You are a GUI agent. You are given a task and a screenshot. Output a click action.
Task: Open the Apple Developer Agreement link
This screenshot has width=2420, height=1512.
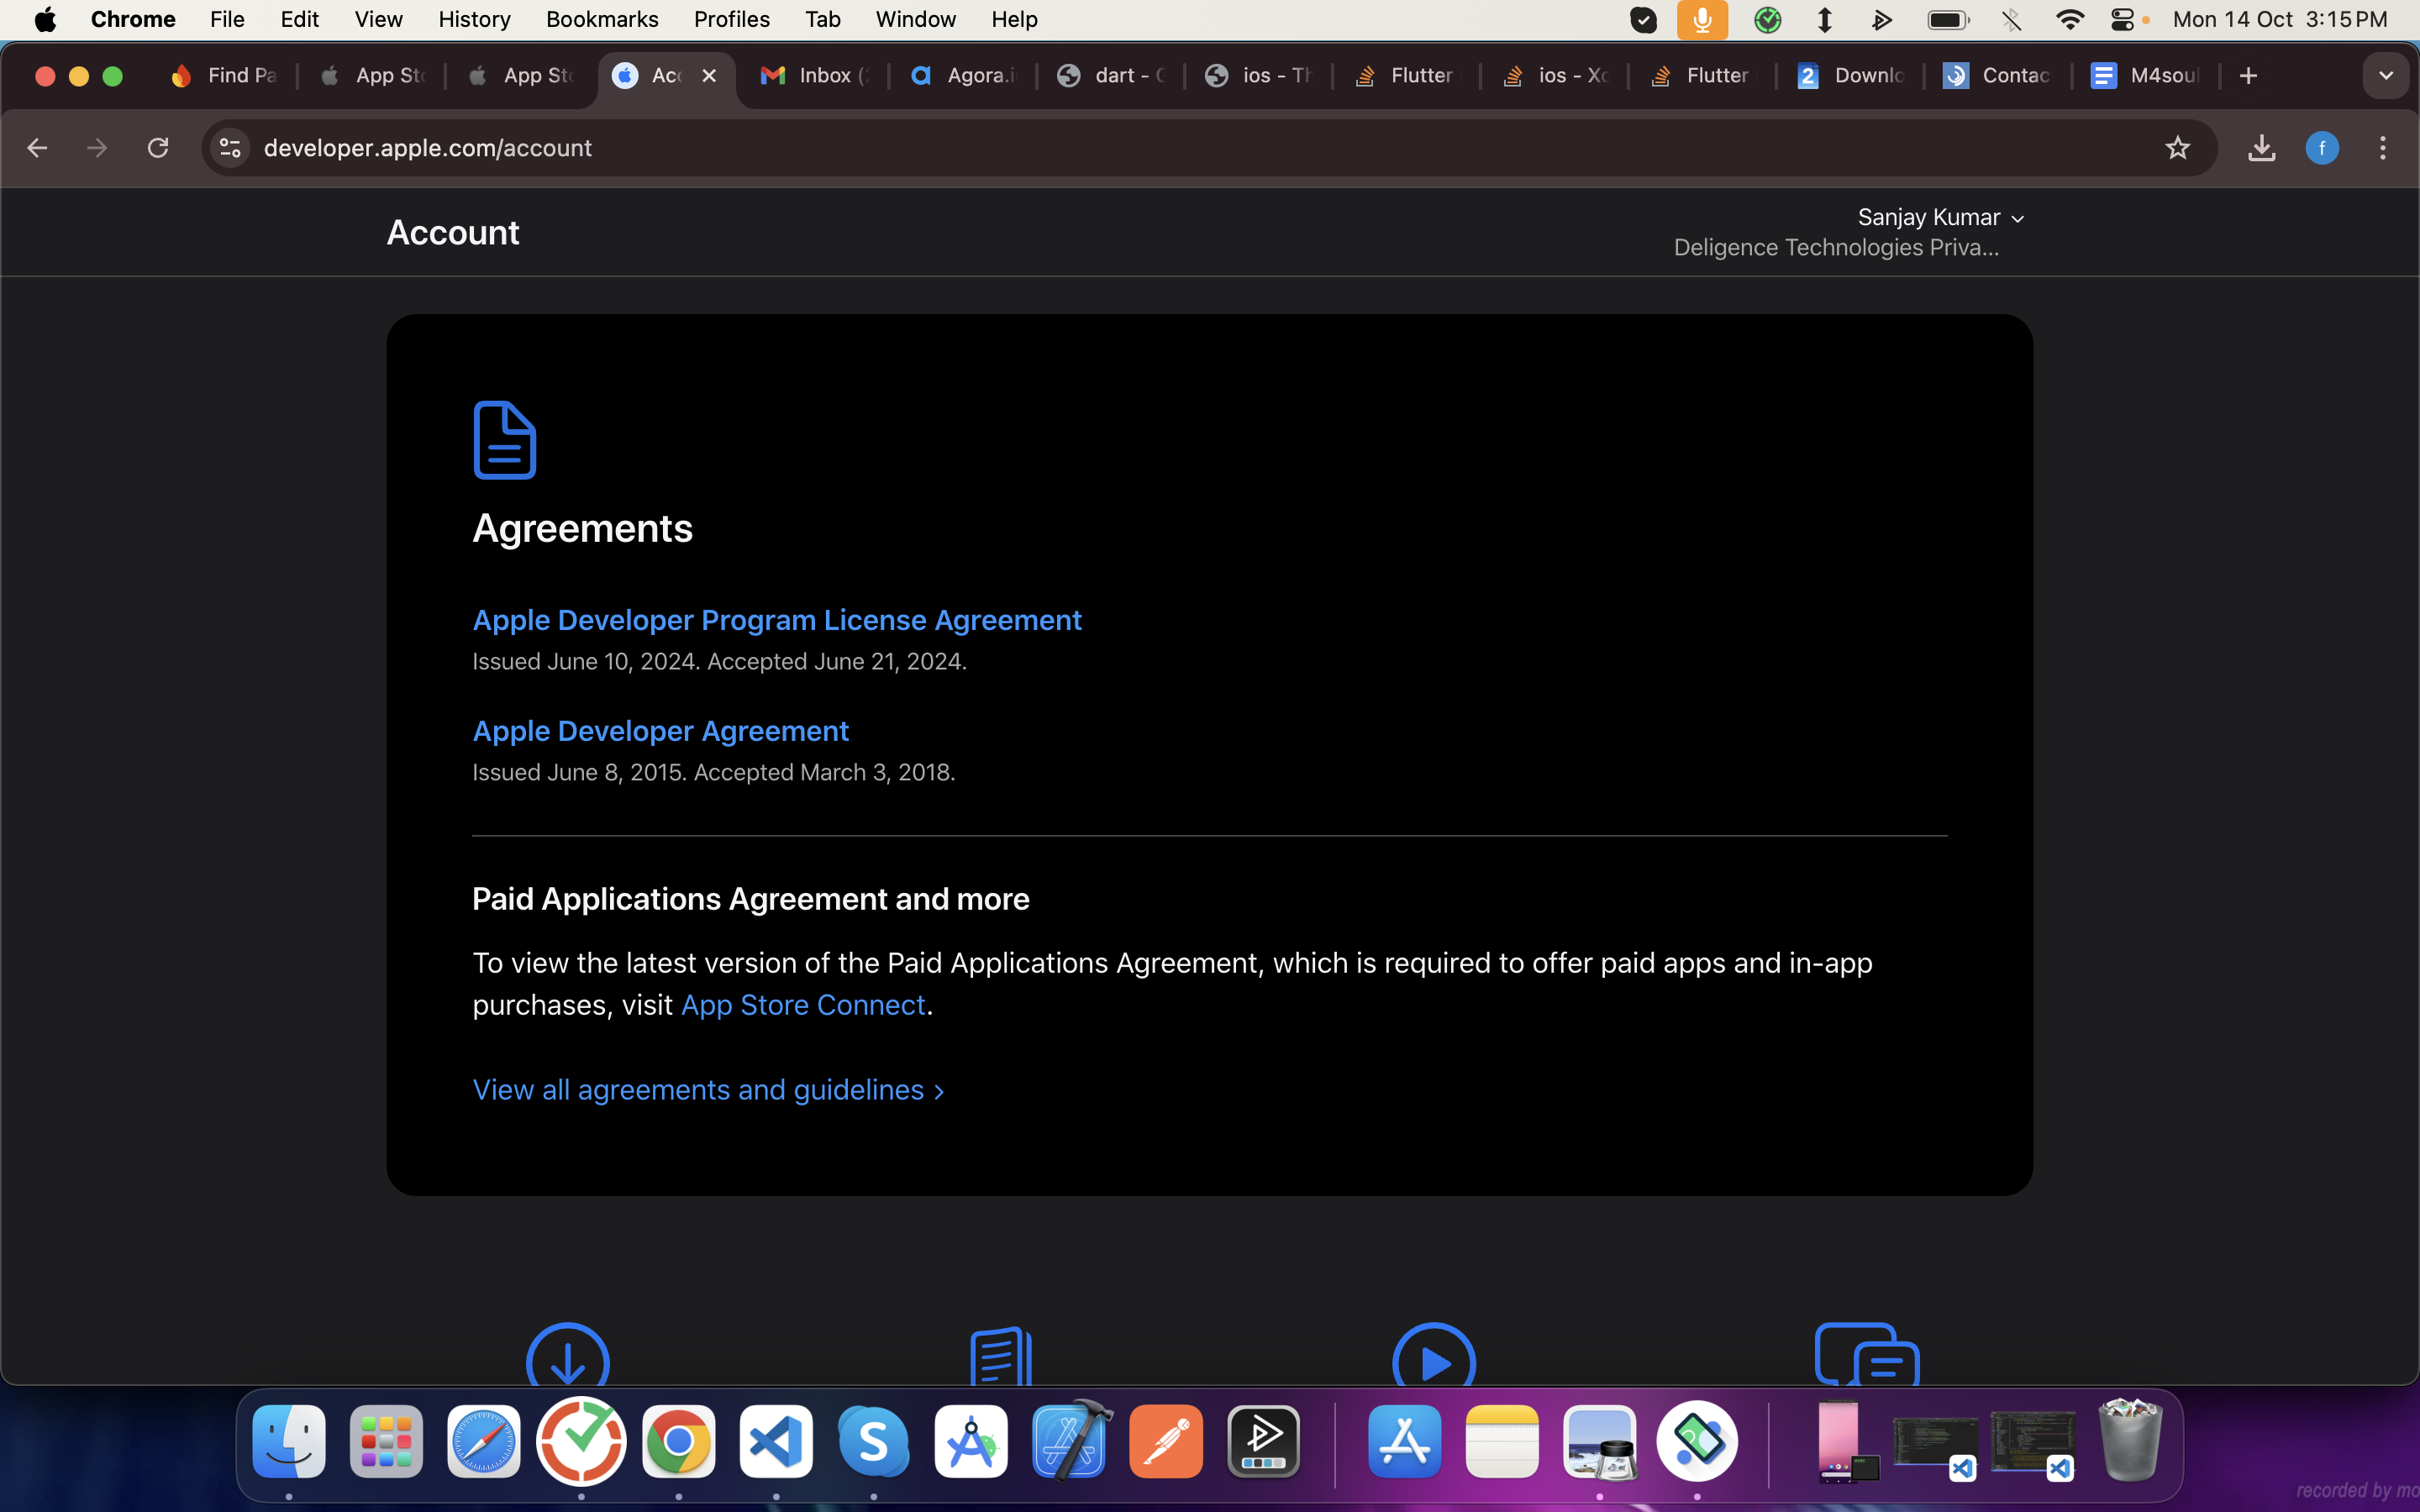point(660,731)
